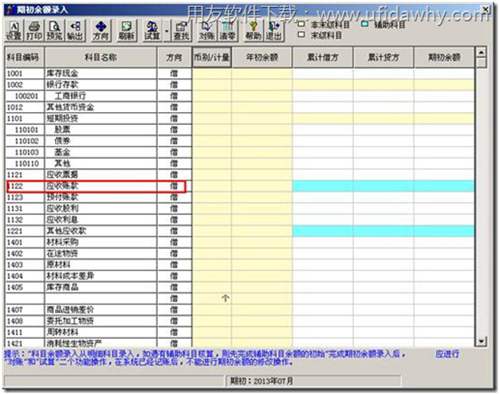Click the scrollbar up arrow

(481, 52)
